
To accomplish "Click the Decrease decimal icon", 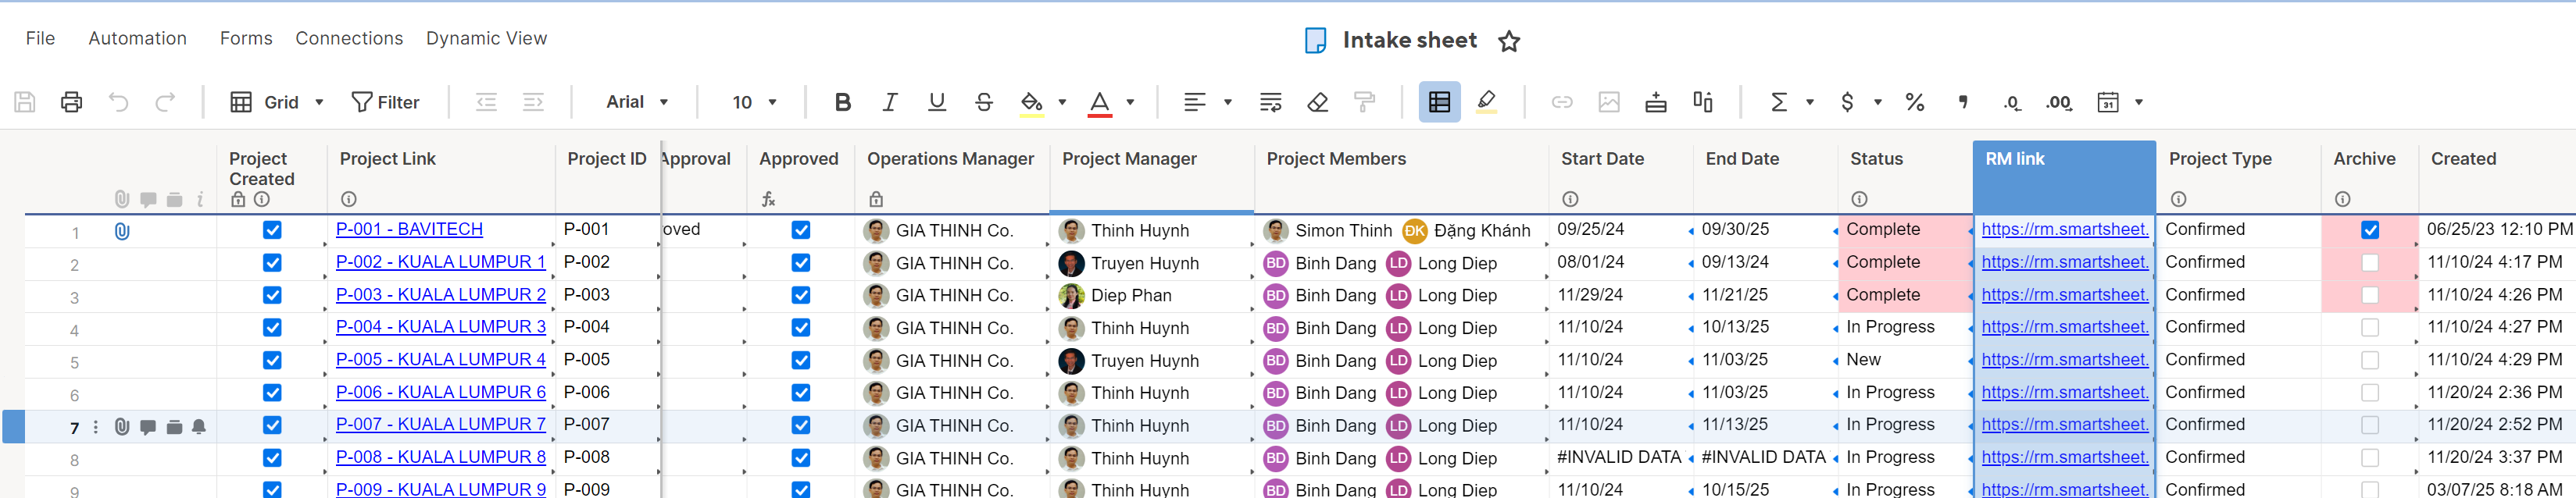I will (2011, 102).
